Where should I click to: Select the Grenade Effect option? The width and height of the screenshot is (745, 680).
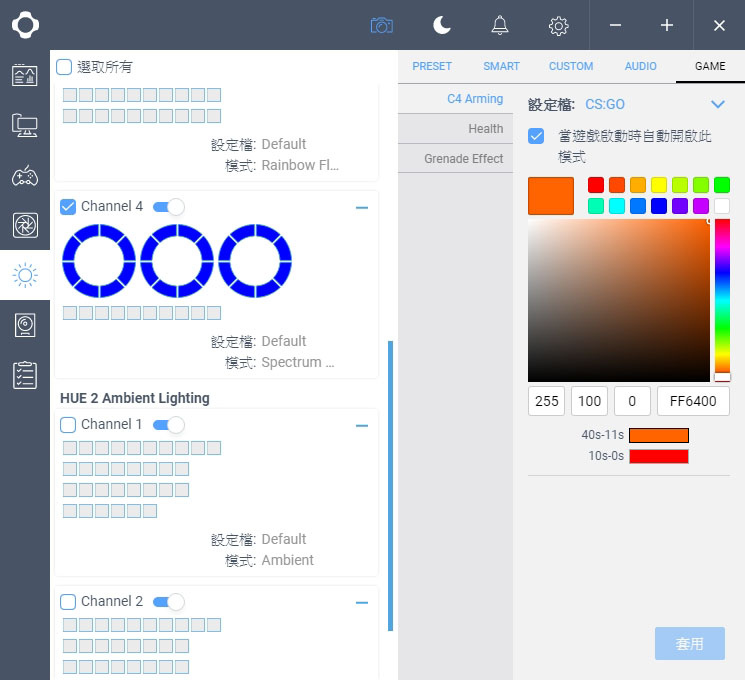click(x=455, y=158)
